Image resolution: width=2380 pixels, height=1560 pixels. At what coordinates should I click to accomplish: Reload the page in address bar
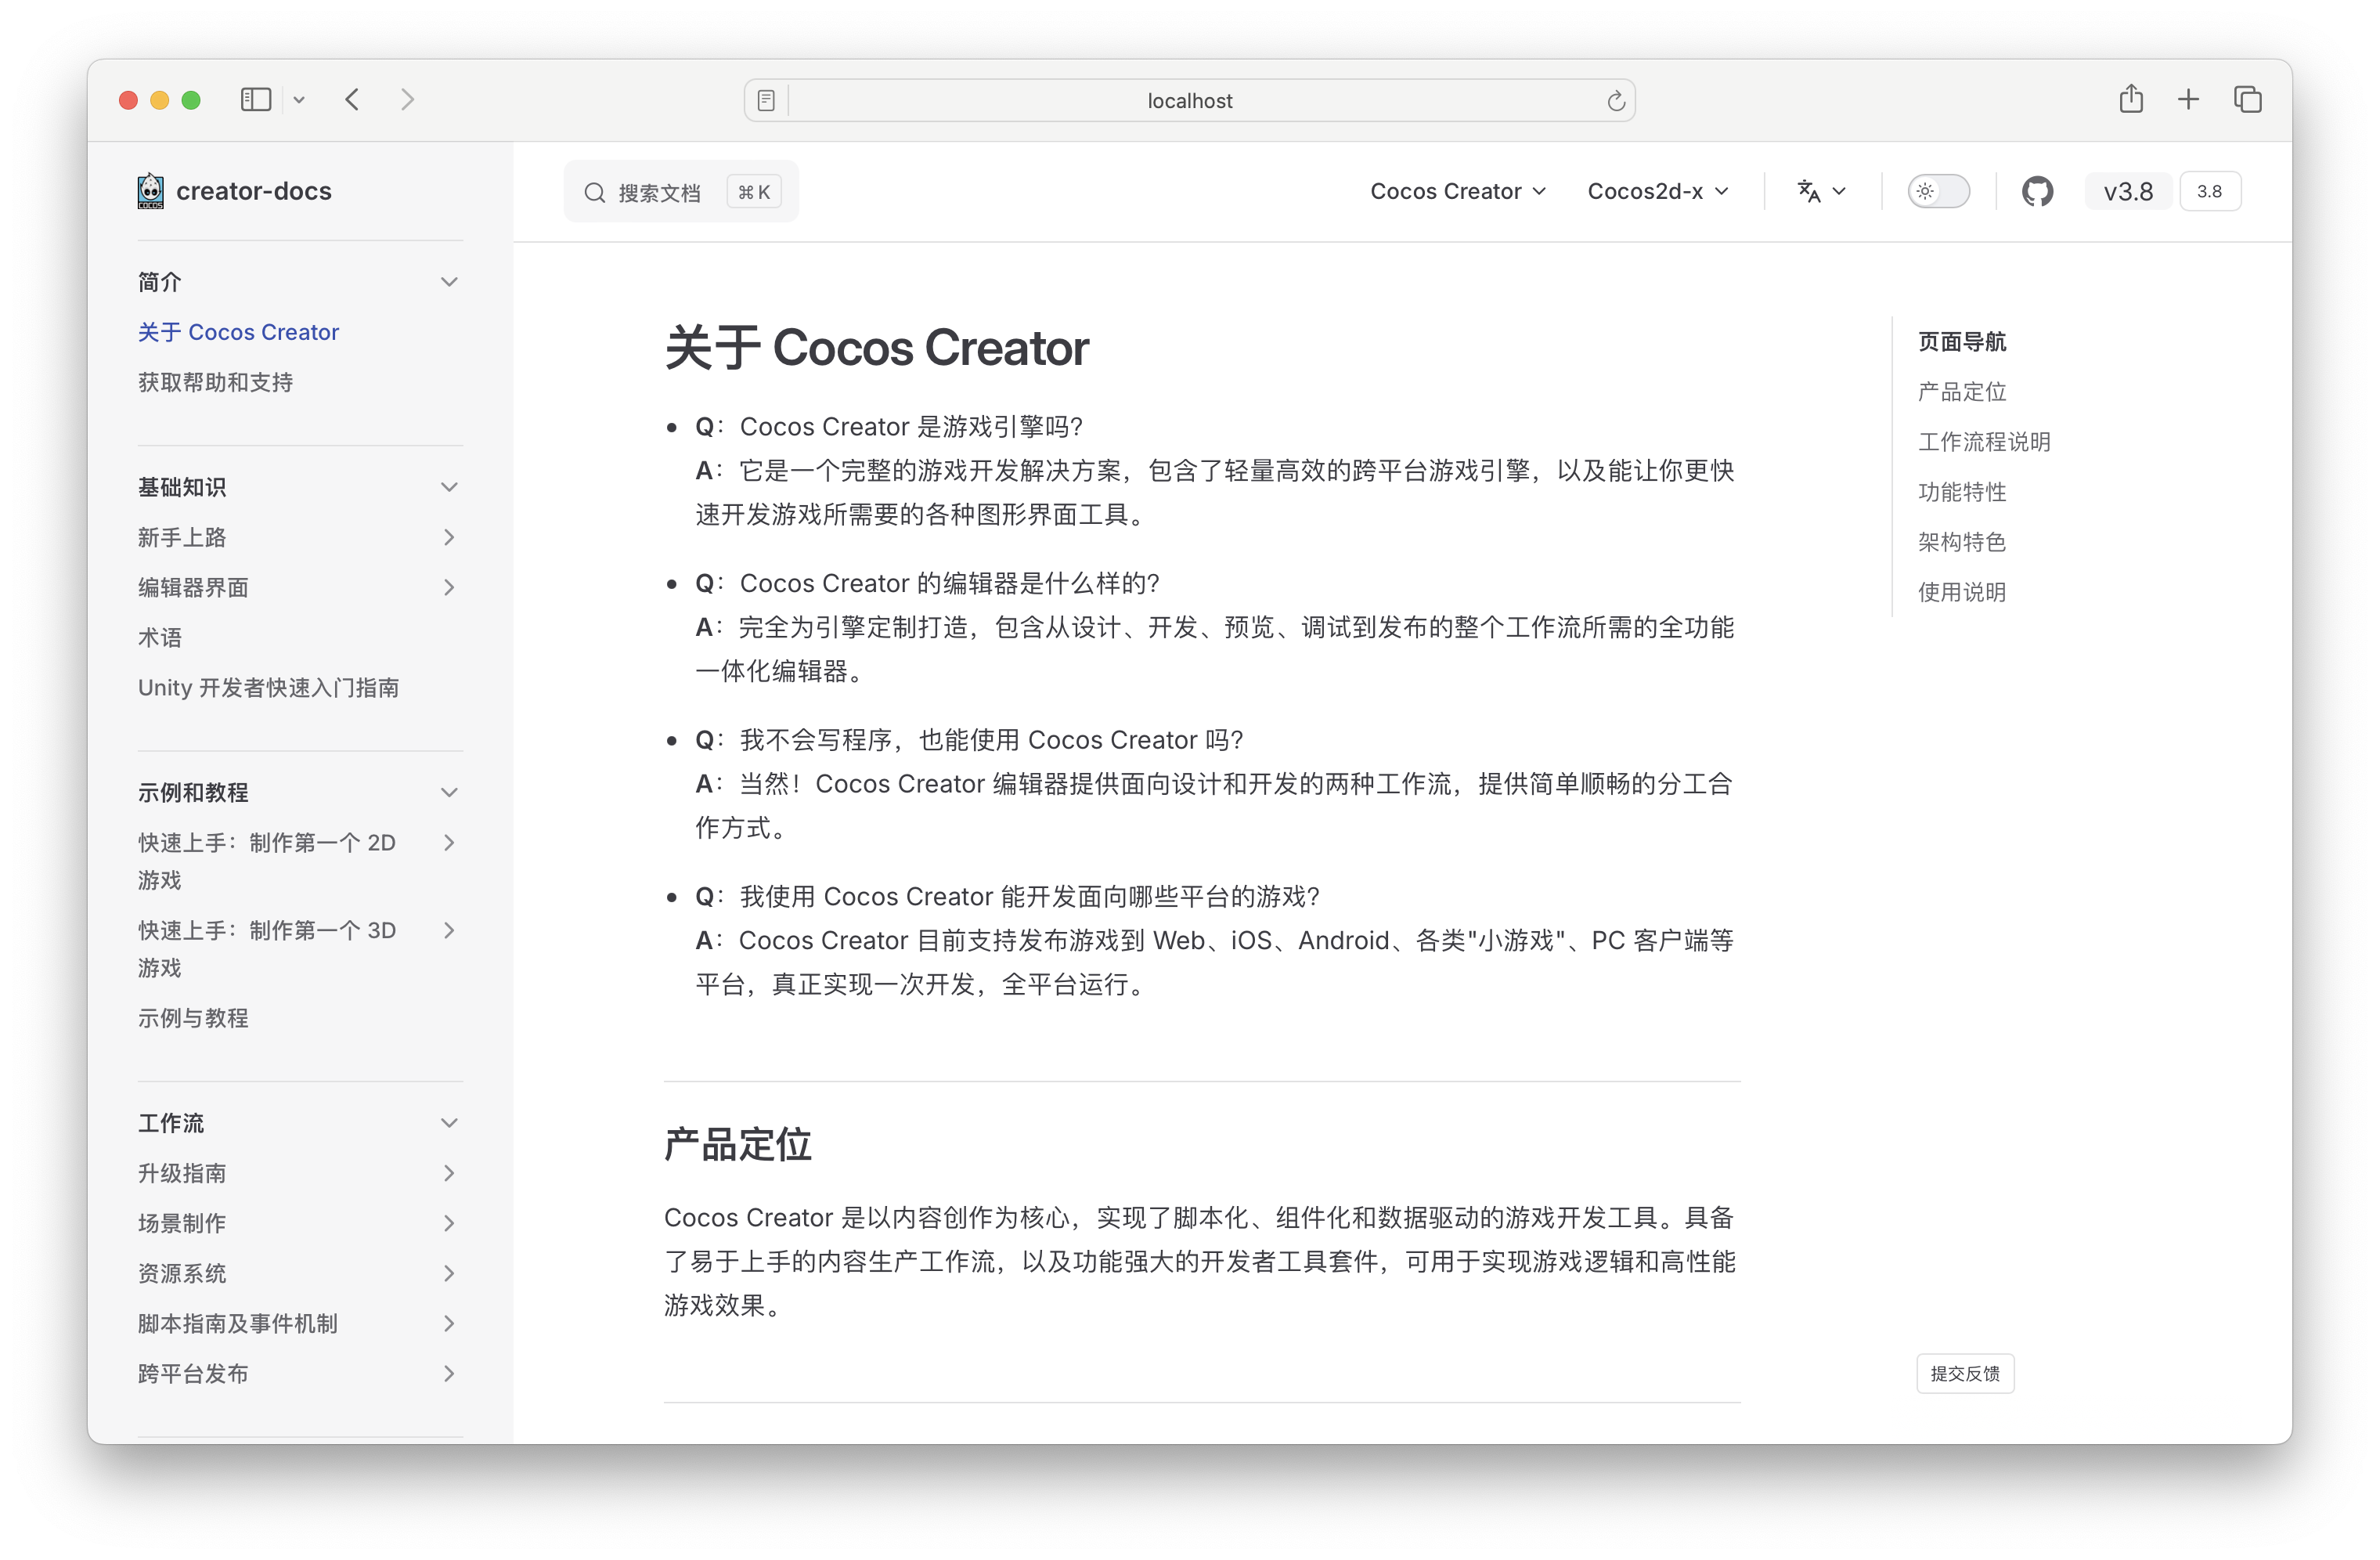pyautogui.click(x=1615, y=101)
